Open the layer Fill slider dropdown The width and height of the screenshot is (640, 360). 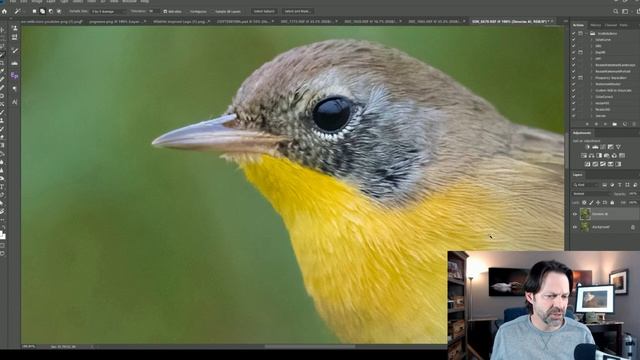coord(633,202)
